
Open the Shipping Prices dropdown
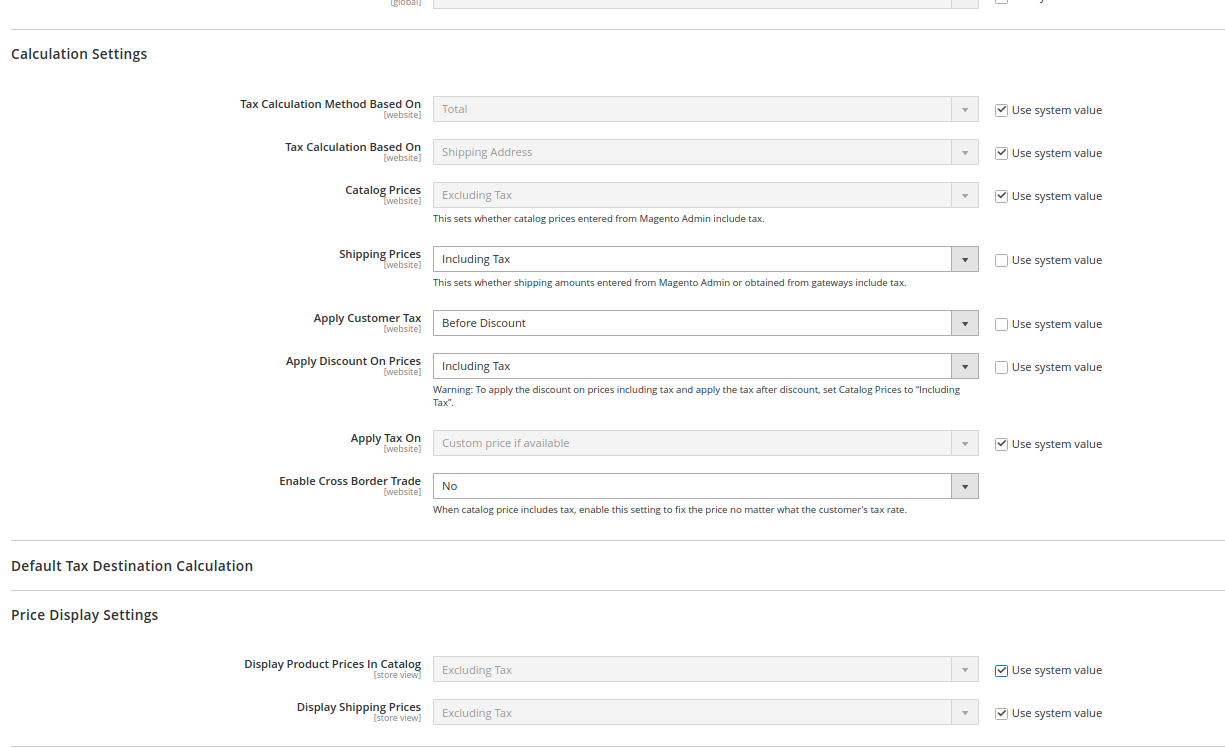click(x=963, y=259)
